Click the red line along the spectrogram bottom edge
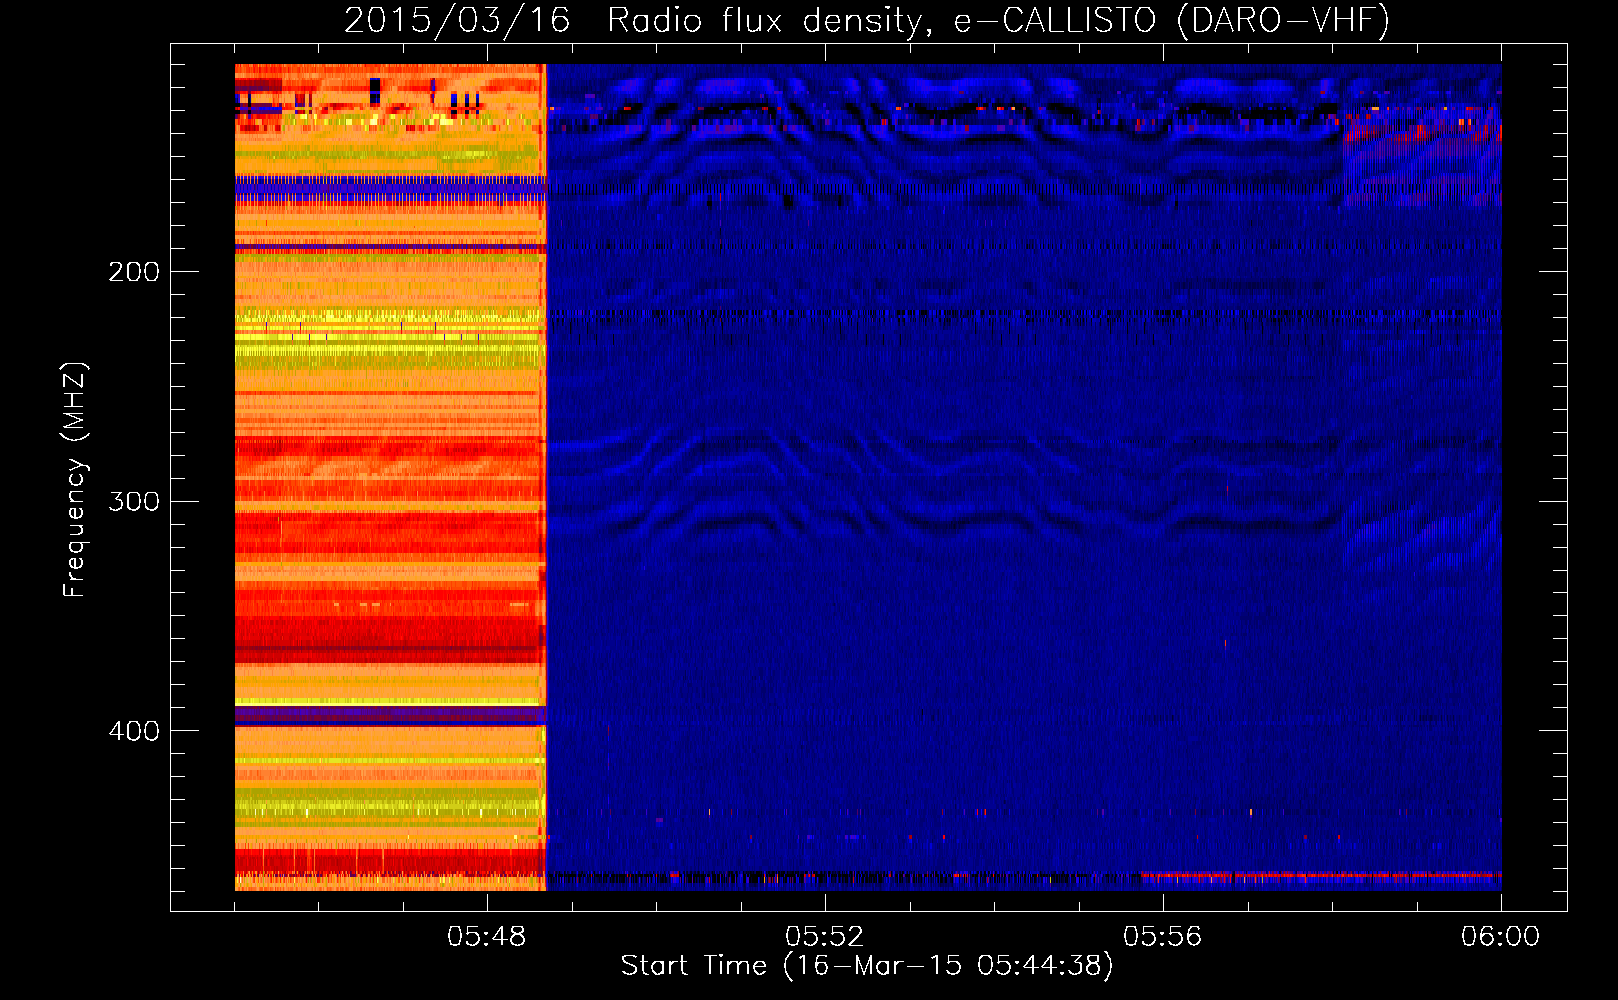The image size is (1618, 1000). 1320,876
